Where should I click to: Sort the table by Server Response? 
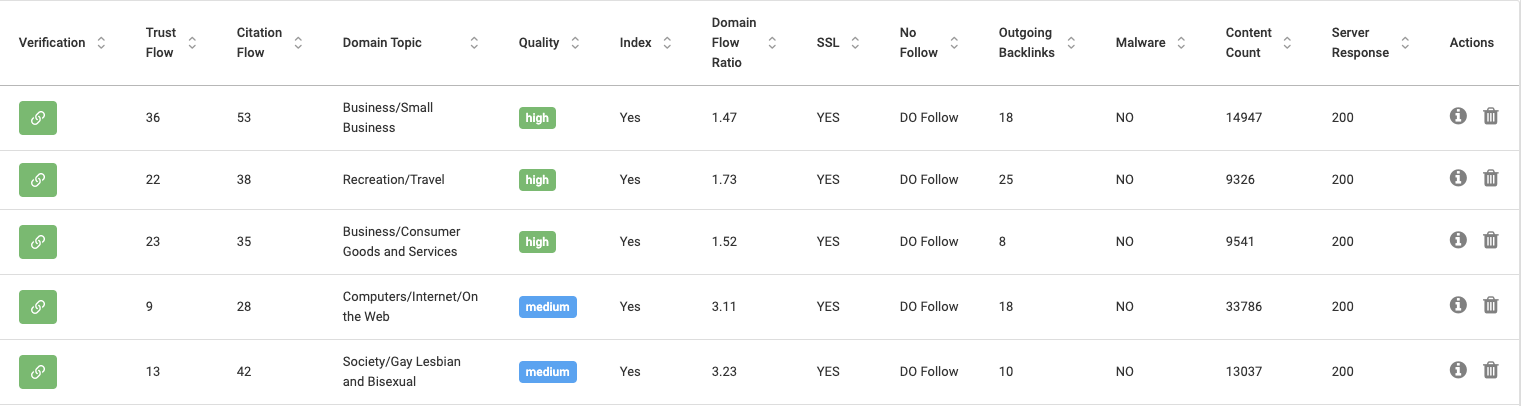coord(1405,43)
